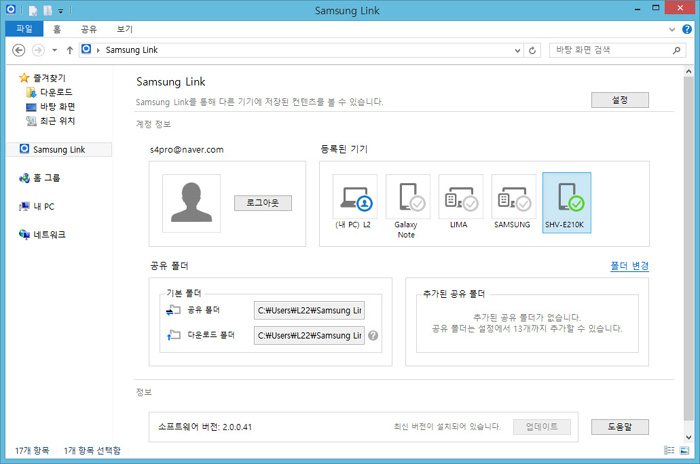Expand the ribbon with chevron arrow
700x464 pixels.
pyautogui.click(x=672, y=29)
